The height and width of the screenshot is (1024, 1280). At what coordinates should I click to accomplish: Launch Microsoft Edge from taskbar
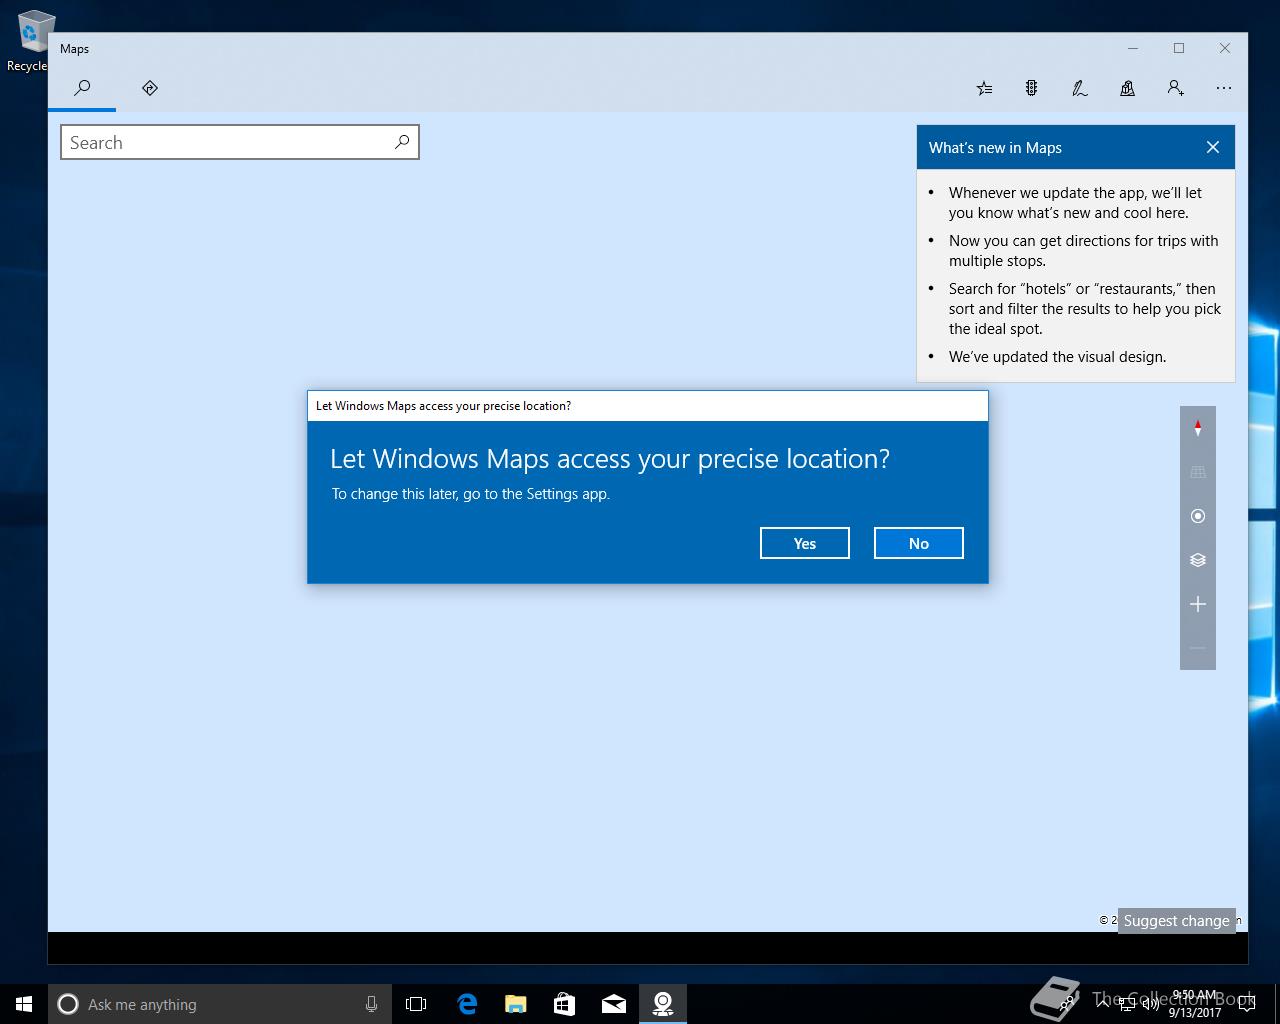[467, 1004]
